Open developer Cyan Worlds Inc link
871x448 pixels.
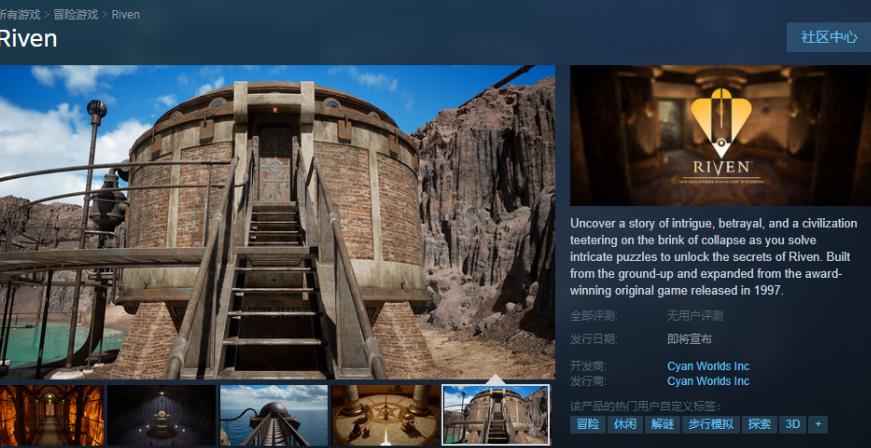[x=707, y=366]
